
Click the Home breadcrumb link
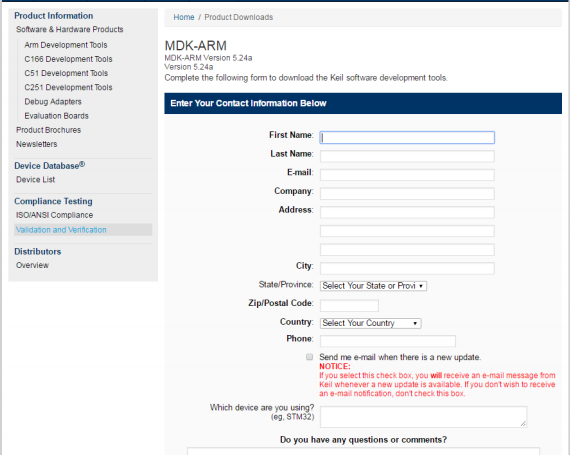point(184,17)
